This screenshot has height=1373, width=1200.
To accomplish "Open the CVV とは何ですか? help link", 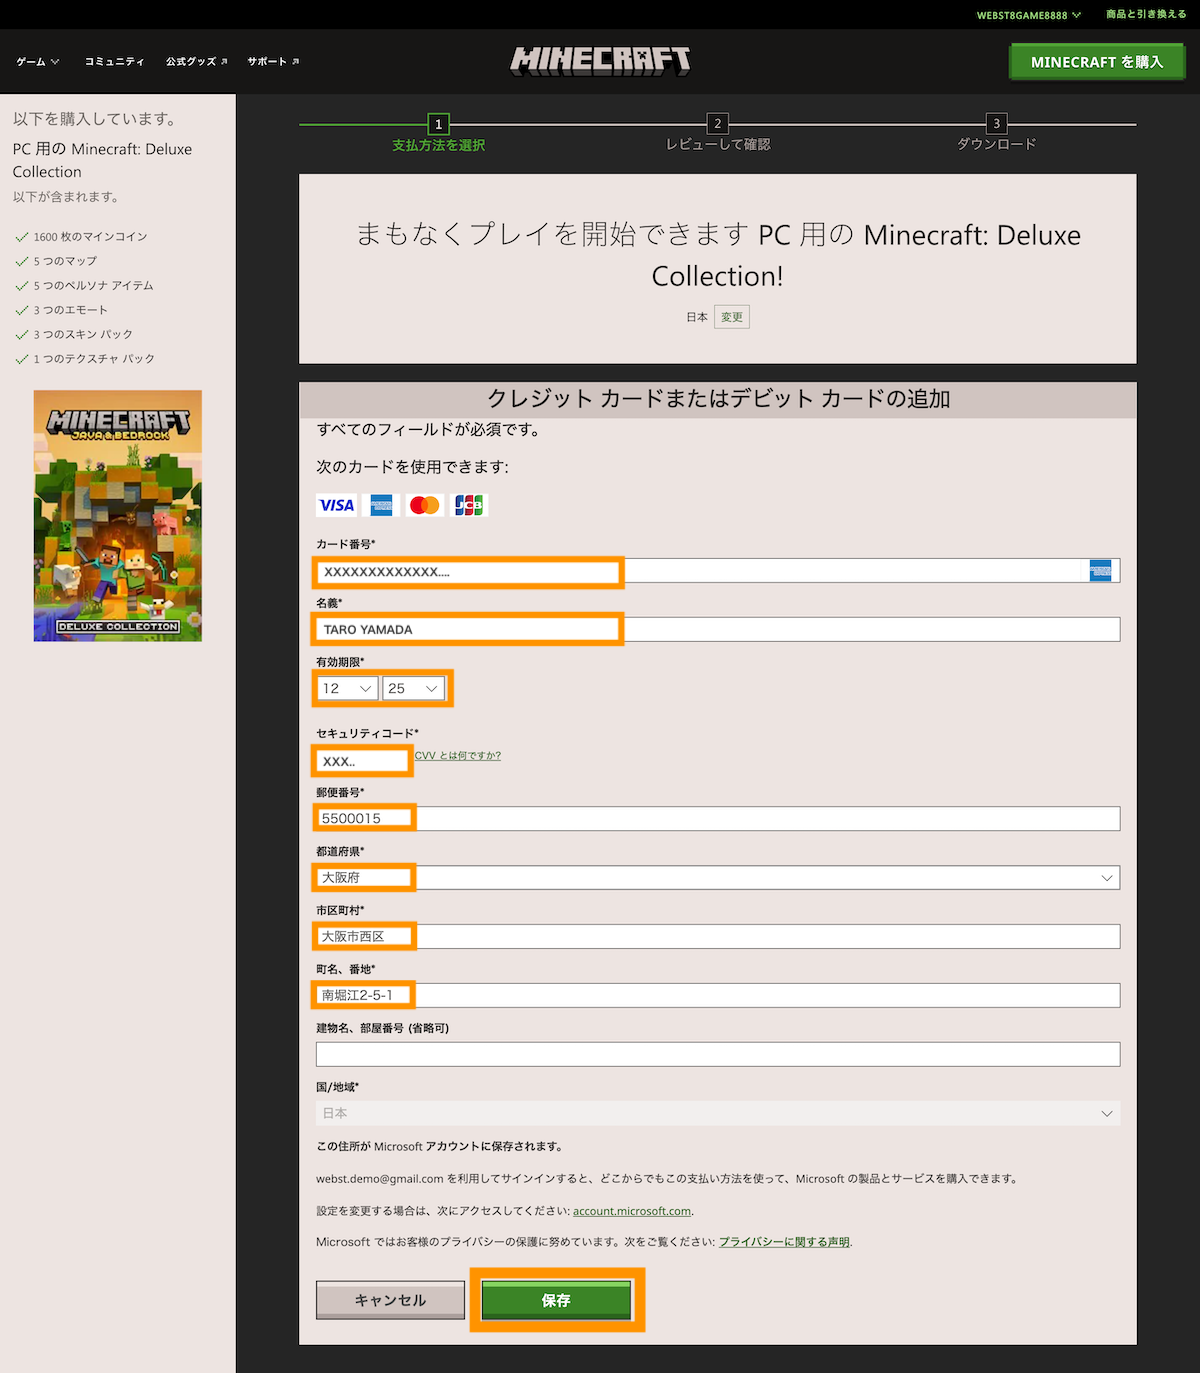I will pyautogui.click(x=458, y=755).
